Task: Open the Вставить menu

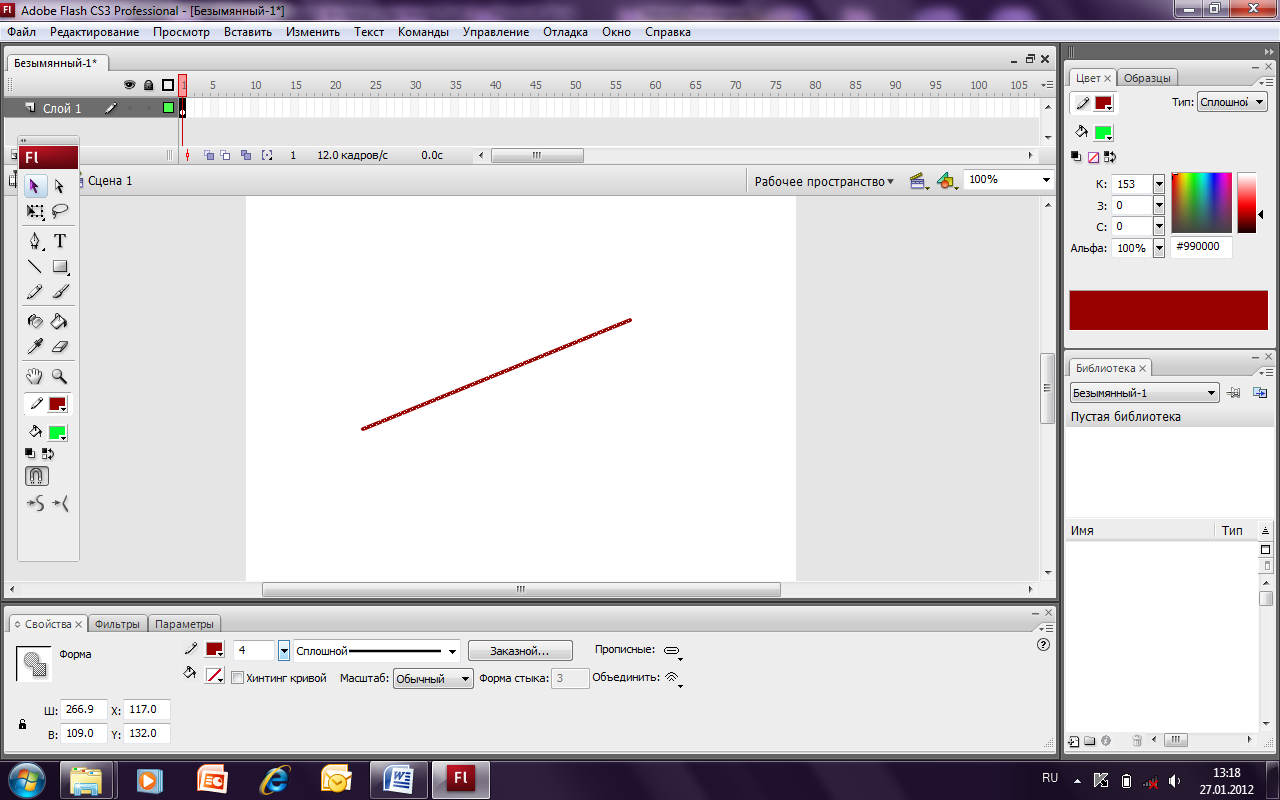Action: pos(248,32)
